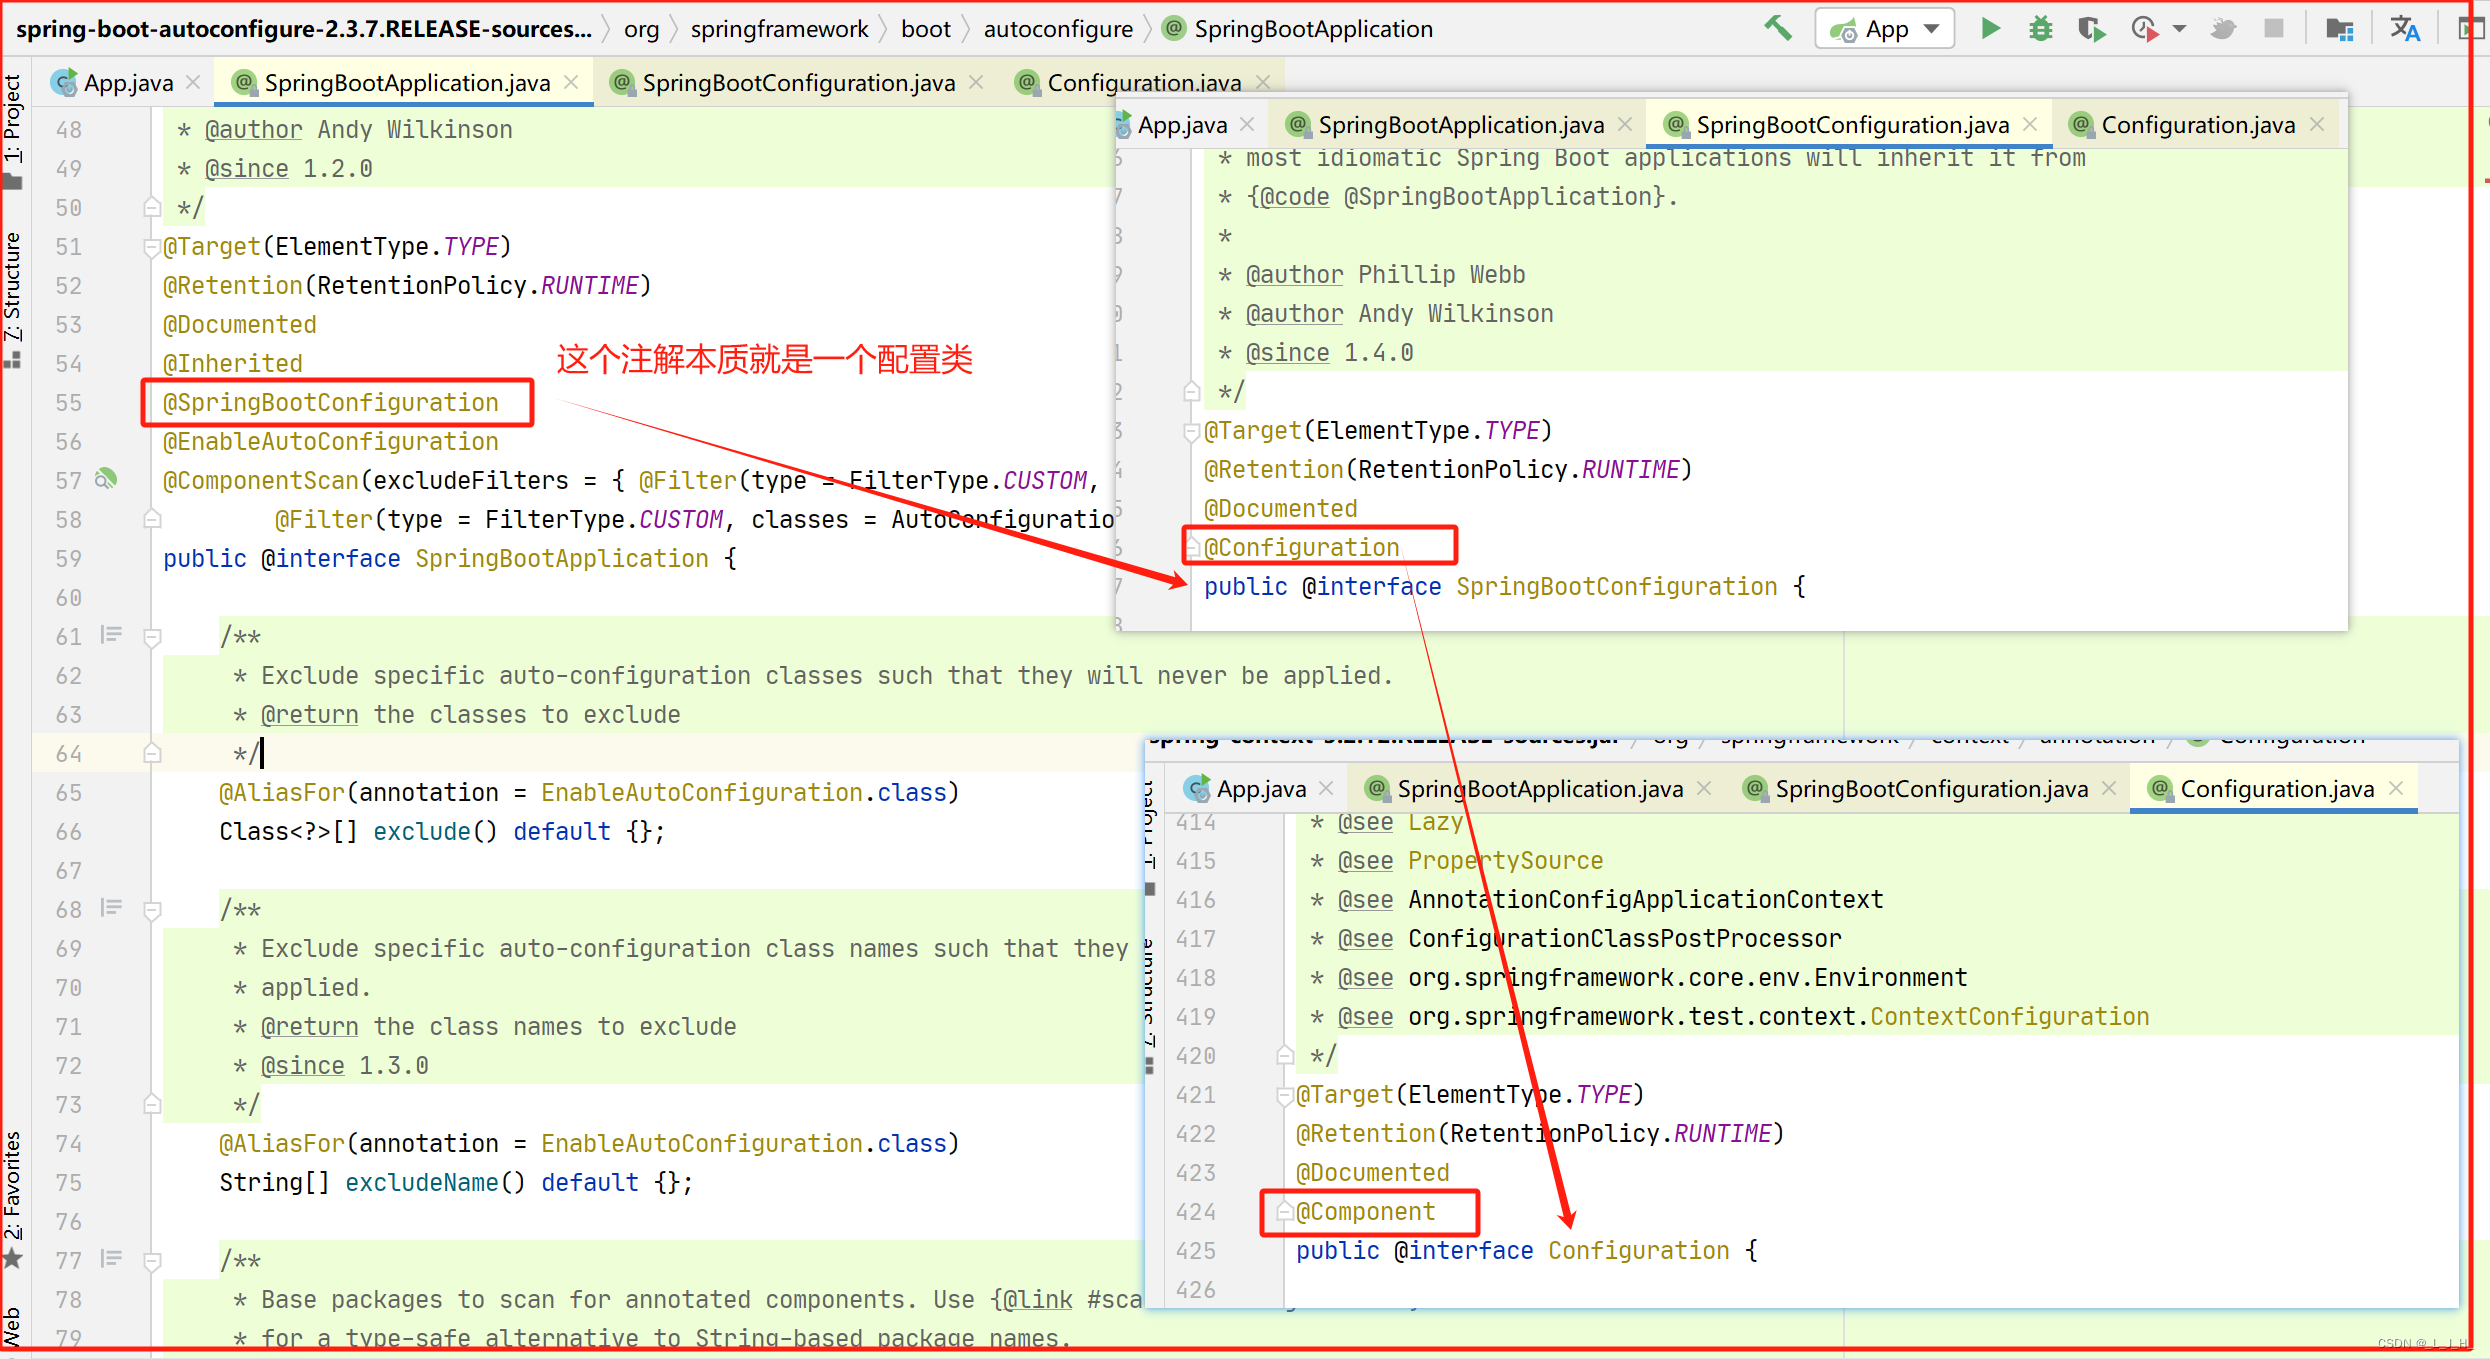Image resolution: width=2490 pixels, height=1359 pixels.
Task: Open the App run configuration dropdown
Action: (x=1884, y=28)
